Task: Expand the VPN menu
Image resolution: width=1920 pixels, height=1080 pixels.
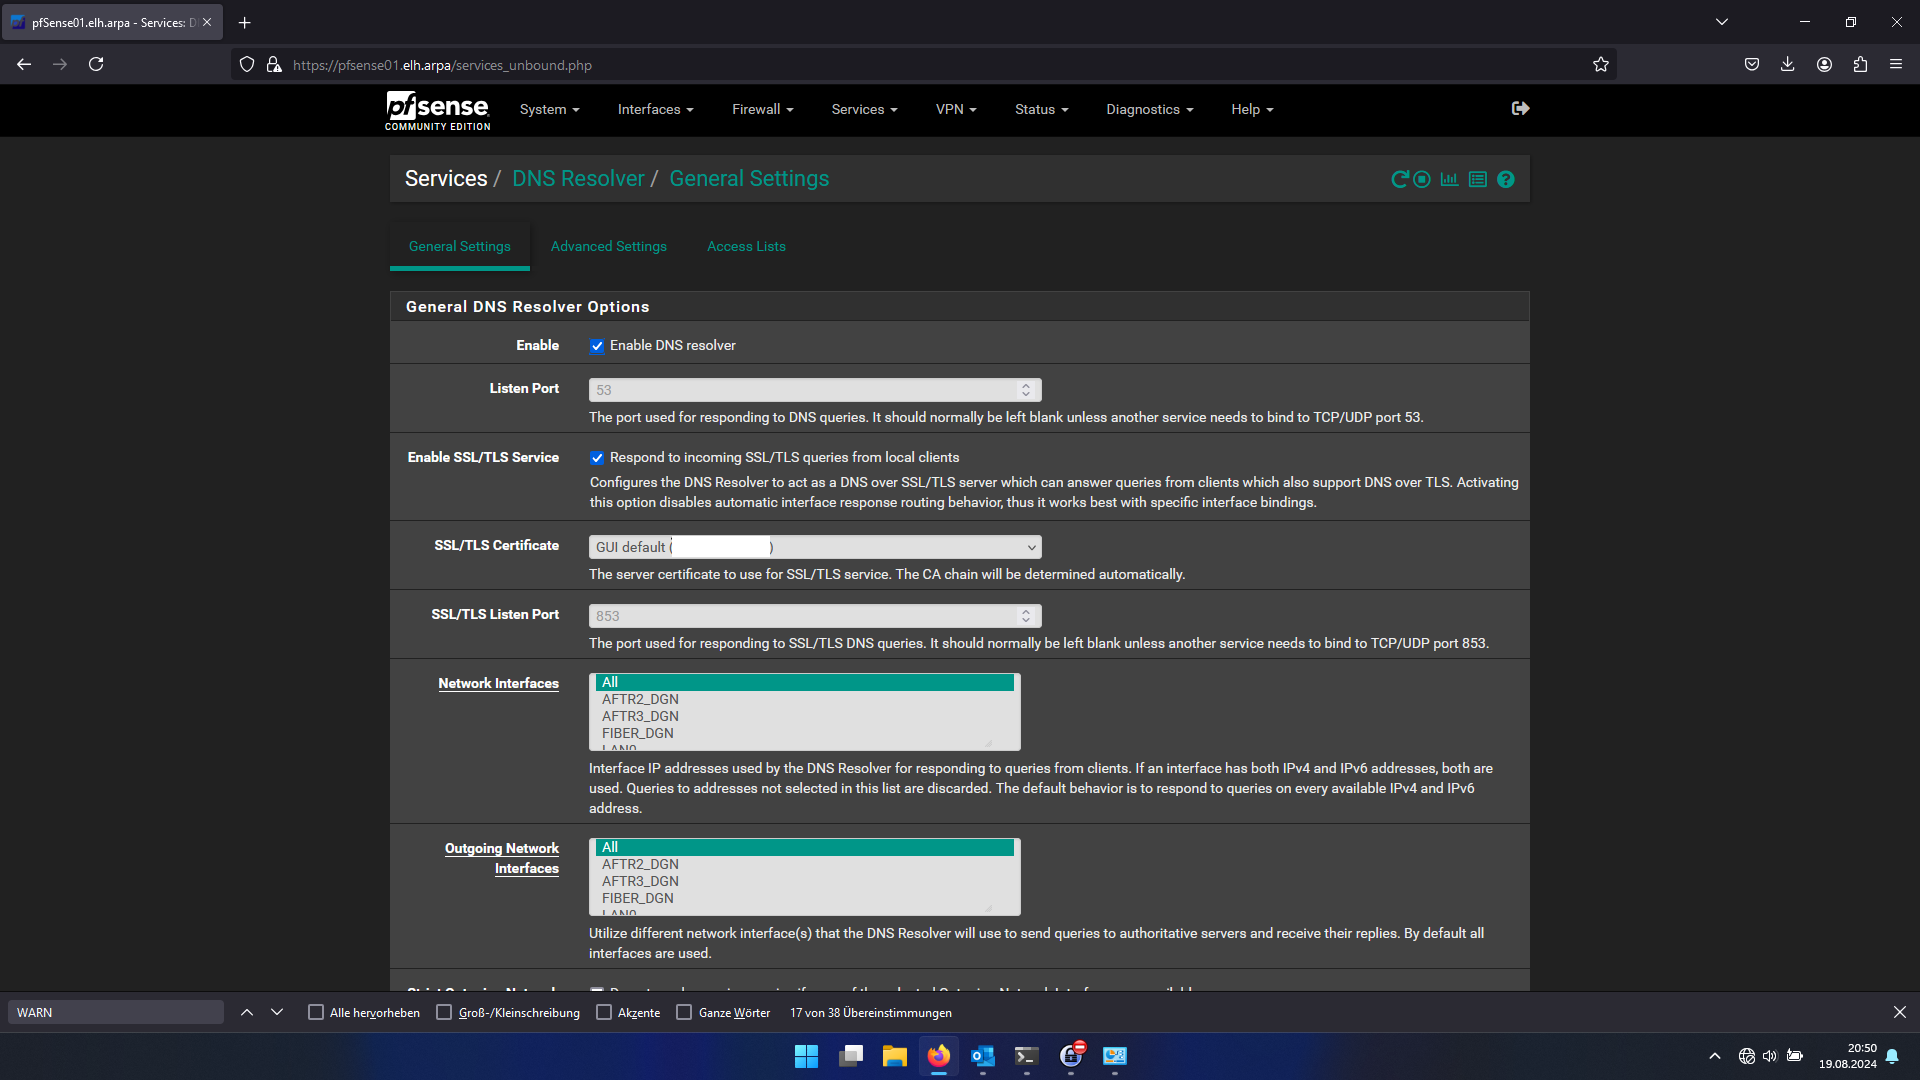Action: coord(956,109)
